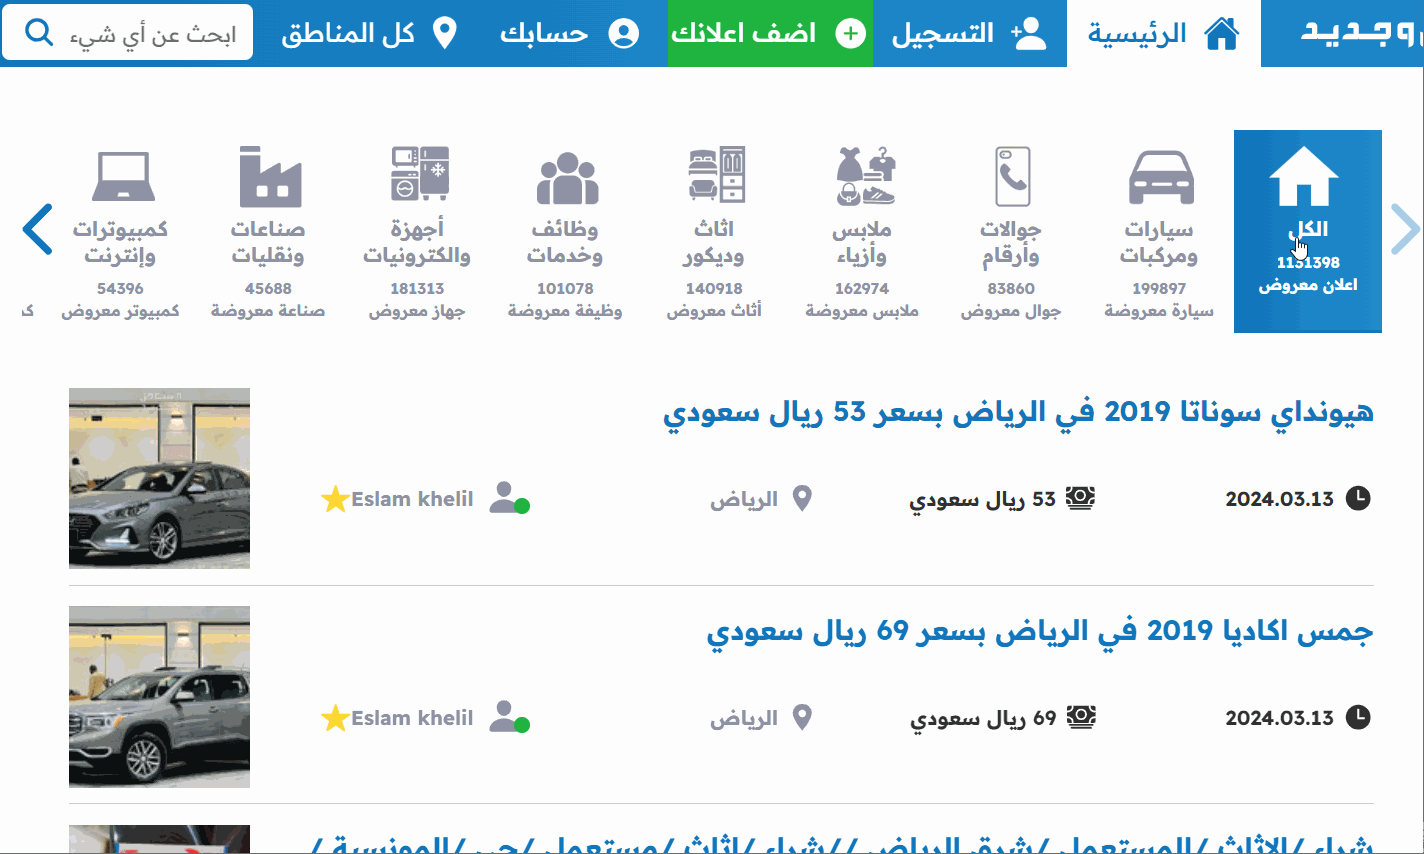Open the registration tab التسجيل
Screen dimensions: 1424x854
968,33
